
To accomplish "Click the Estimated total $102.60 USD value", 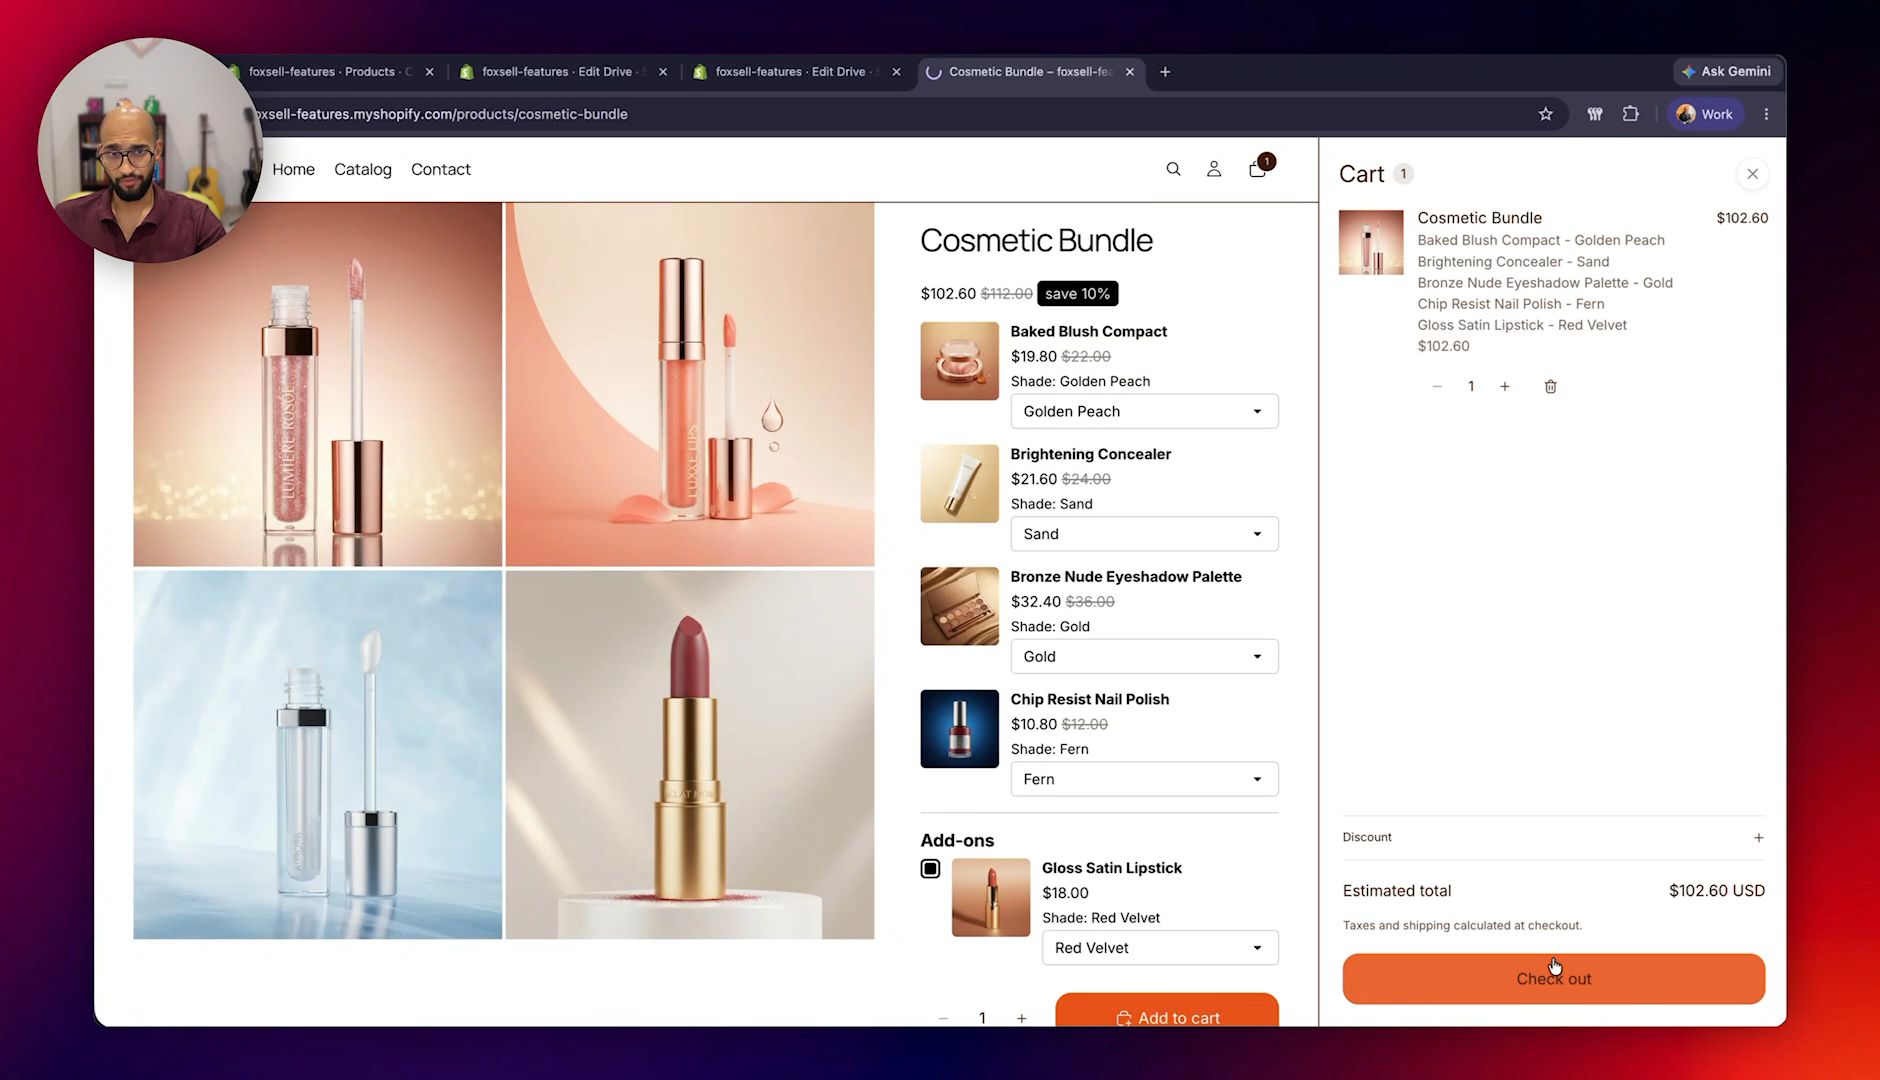I will tap(1716, 890).
